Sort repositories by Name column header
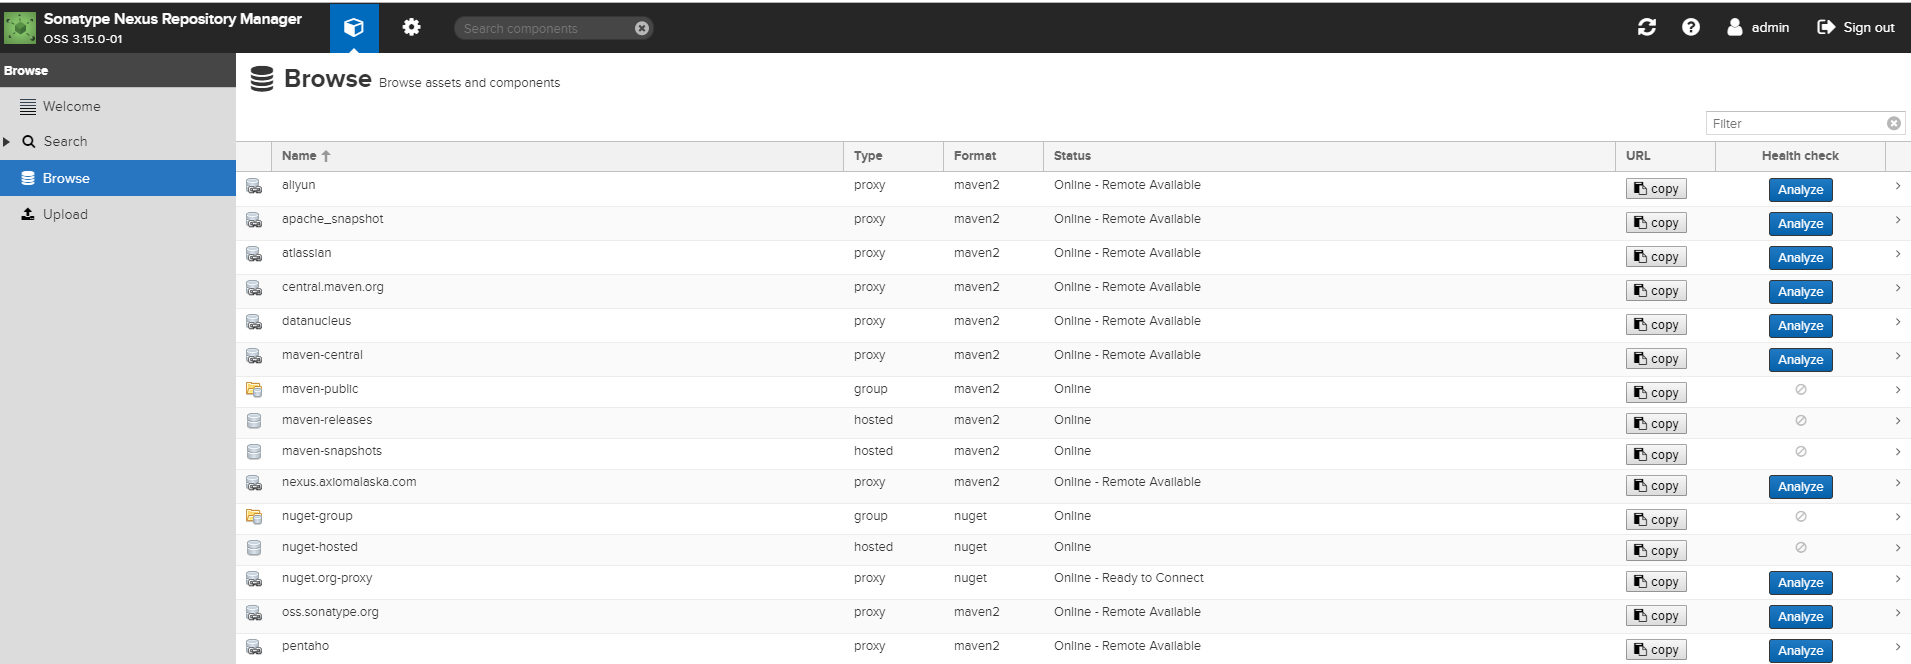1911x664 pixels. pos(300,156)
